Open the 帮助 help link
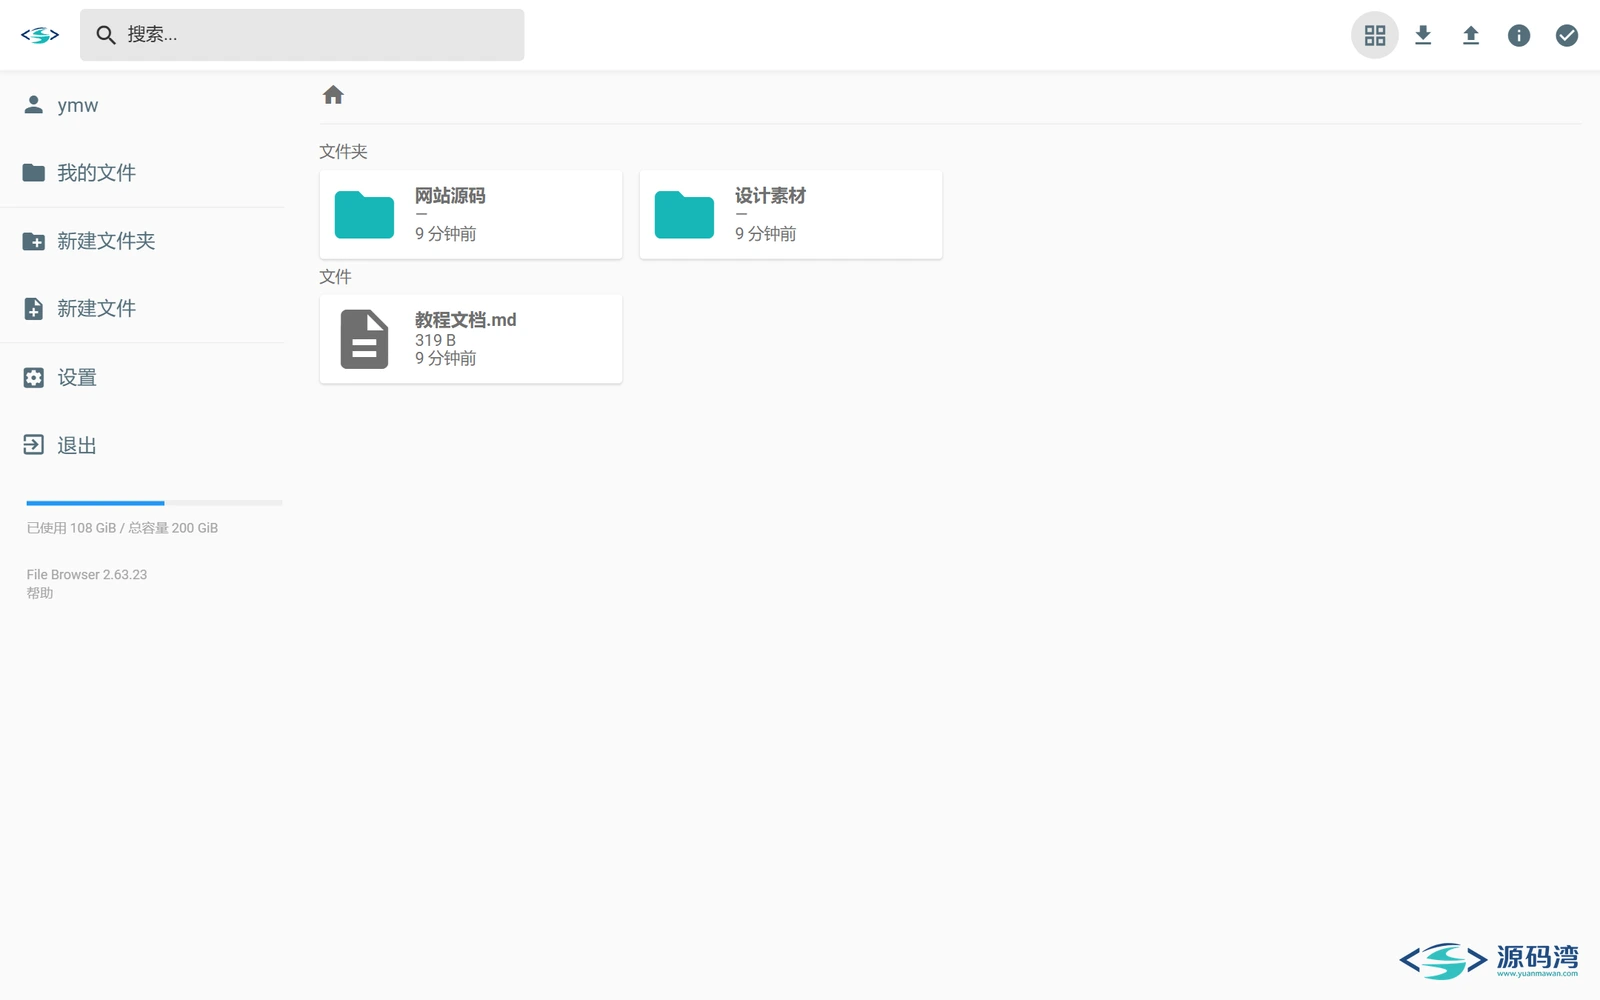The height and width of the screenshot is (1000, 1600). [40, 593]
